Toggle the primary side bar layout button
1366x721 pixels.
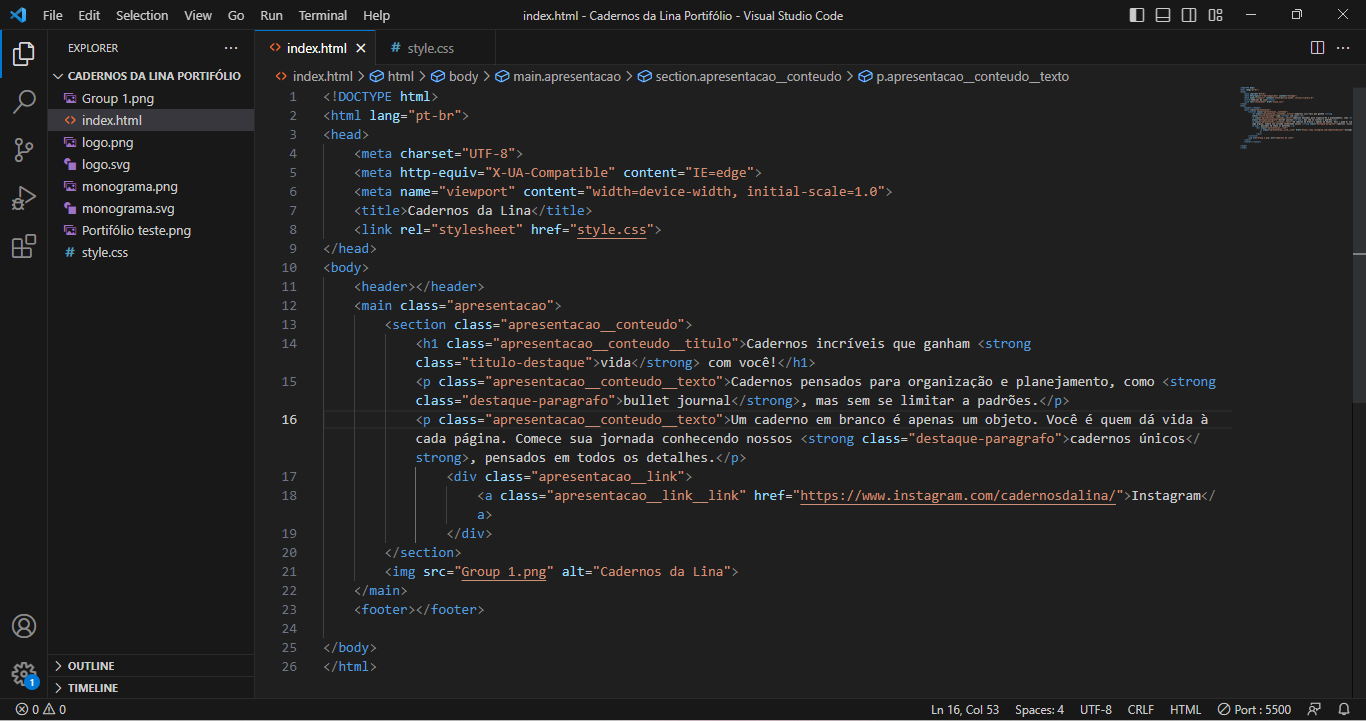click(x=1137, y=15)
